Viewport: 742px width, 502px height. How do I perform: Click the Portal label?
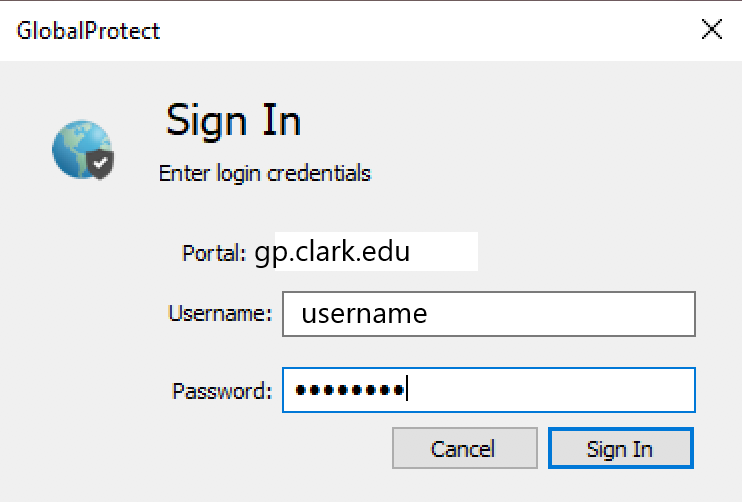pos(214,253)
